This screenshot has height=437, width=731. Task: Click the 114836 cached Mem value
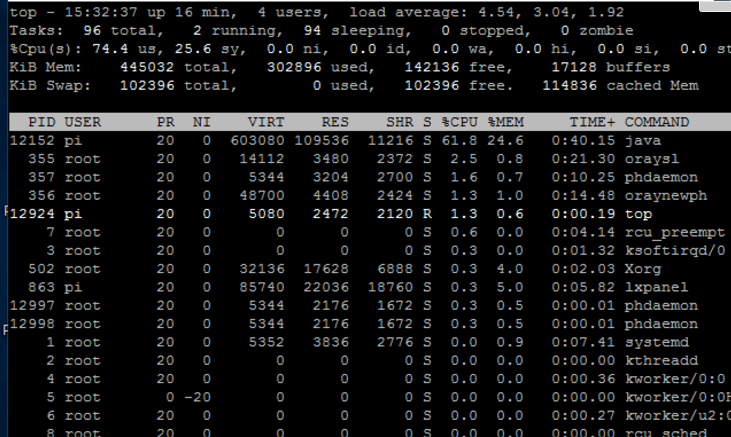(569, 86)
